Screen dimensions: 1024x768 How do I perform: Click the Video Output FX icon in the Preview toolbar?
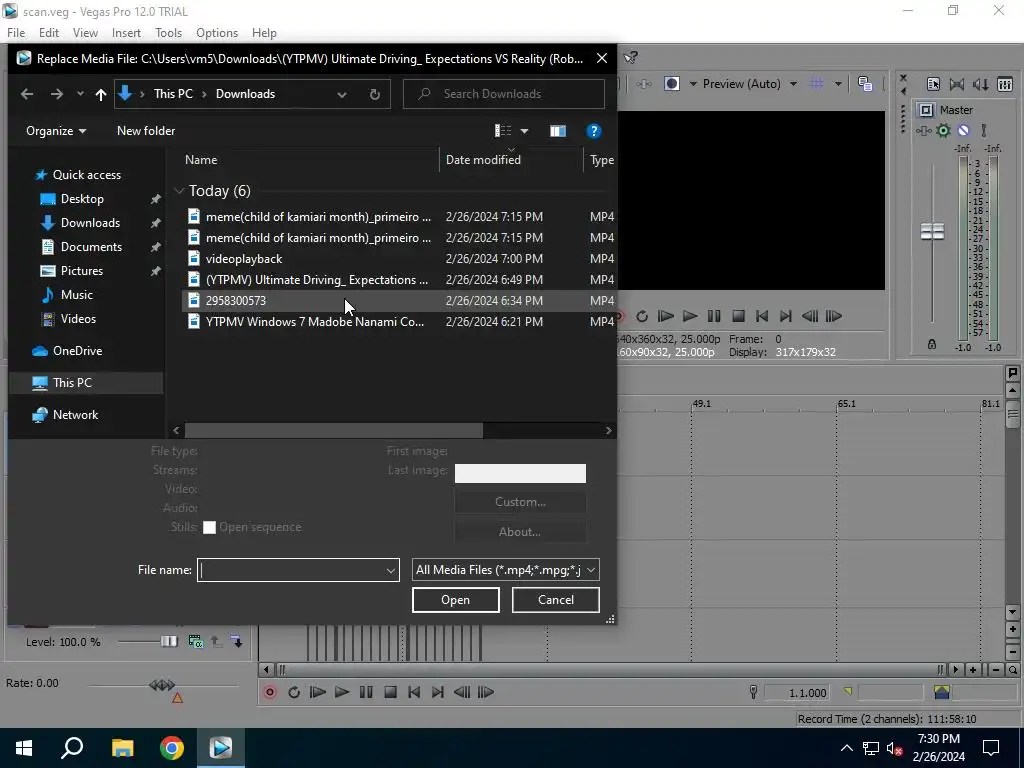pyautogui.click(x=643, y=84)
